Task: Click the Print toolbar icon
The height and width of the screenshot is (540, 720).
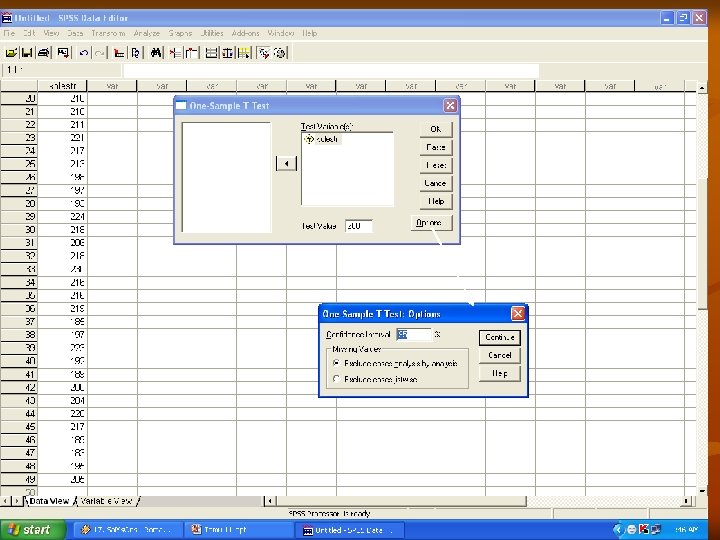Action: click(x=44, y=53)
